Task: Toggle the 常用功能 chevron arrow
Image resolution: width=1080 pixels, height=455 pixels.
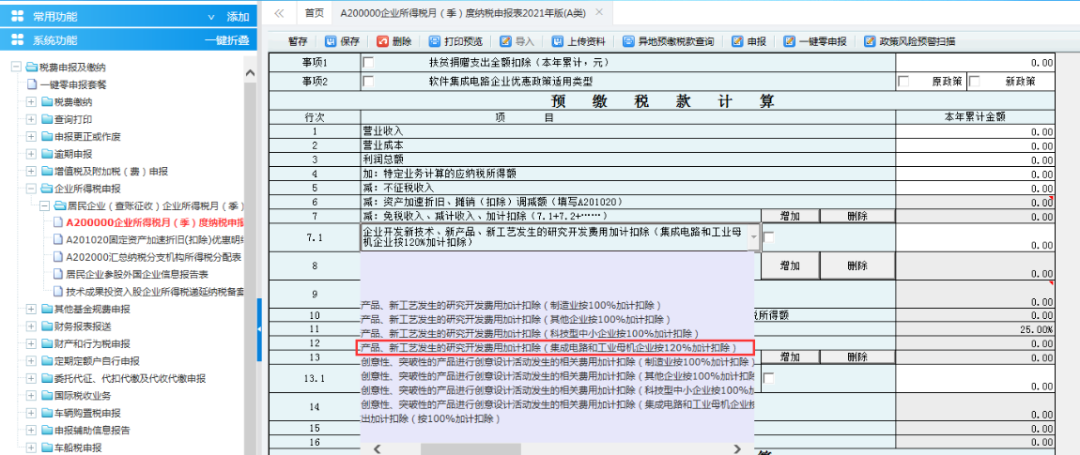Action: point(211,16)
